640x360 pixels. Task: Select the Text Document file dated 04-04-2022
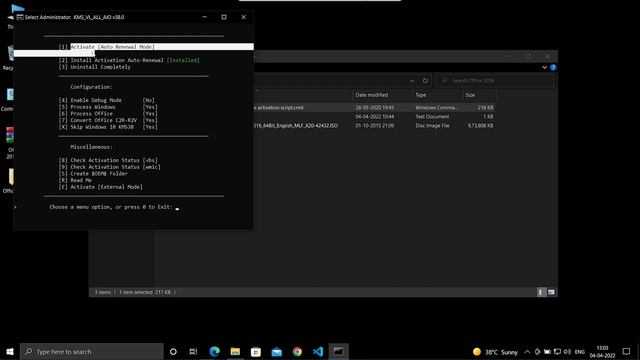coord(373,116)
